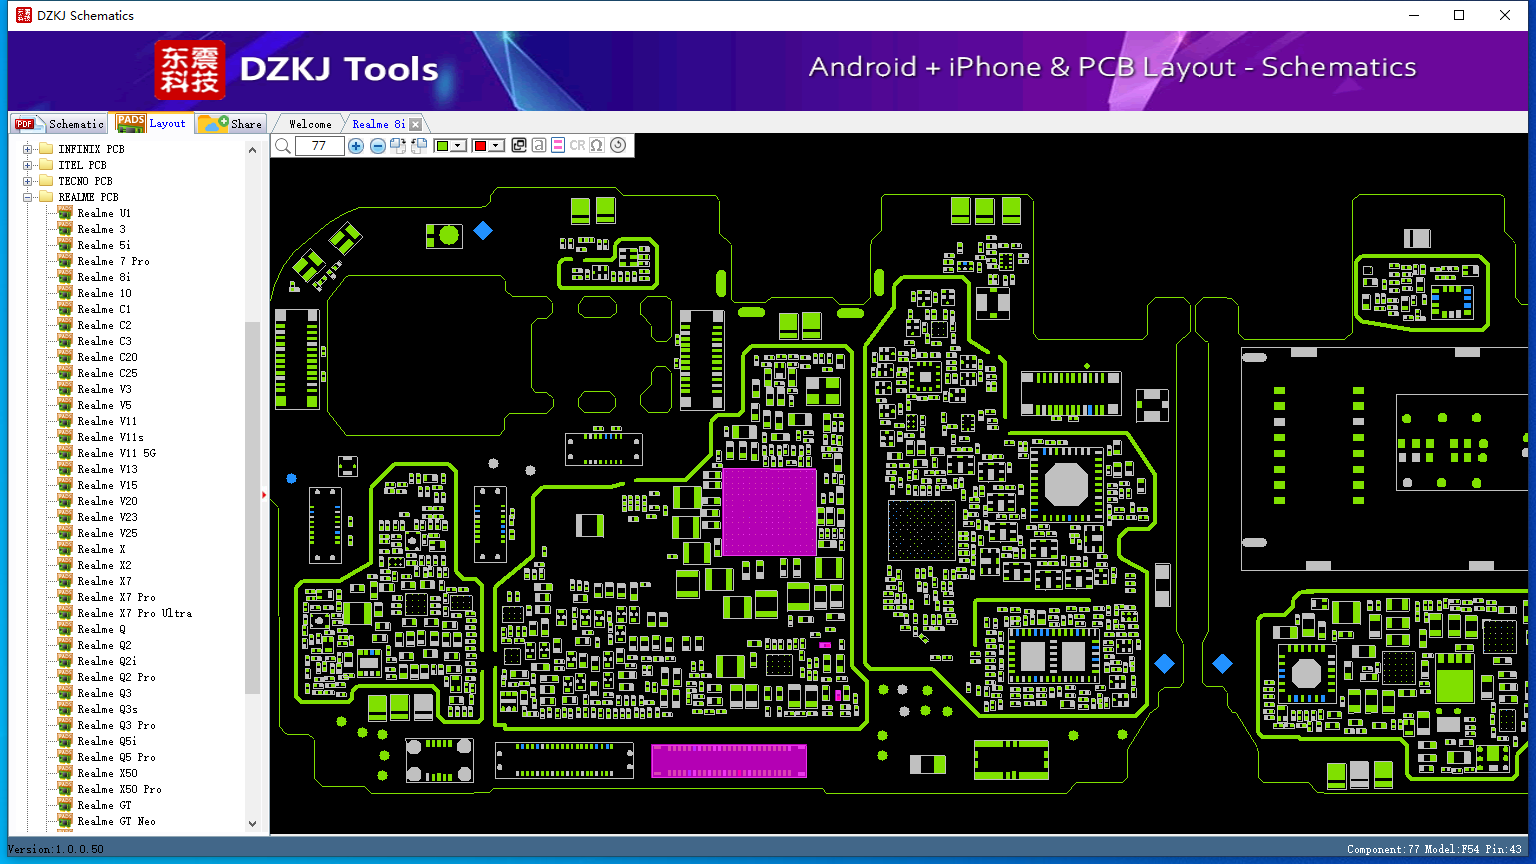Viewport: 1536px width, 864px height.
Task: Open Realme 3 layout file
Action: (101, 229)
